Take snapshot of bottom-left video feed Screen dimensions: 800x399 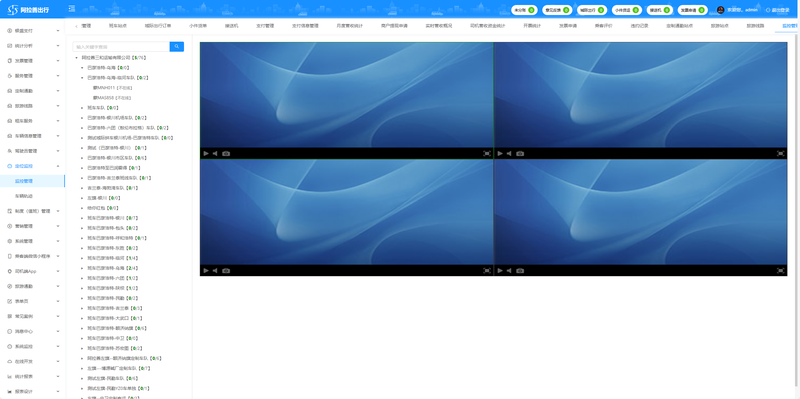tap(226, 270)
